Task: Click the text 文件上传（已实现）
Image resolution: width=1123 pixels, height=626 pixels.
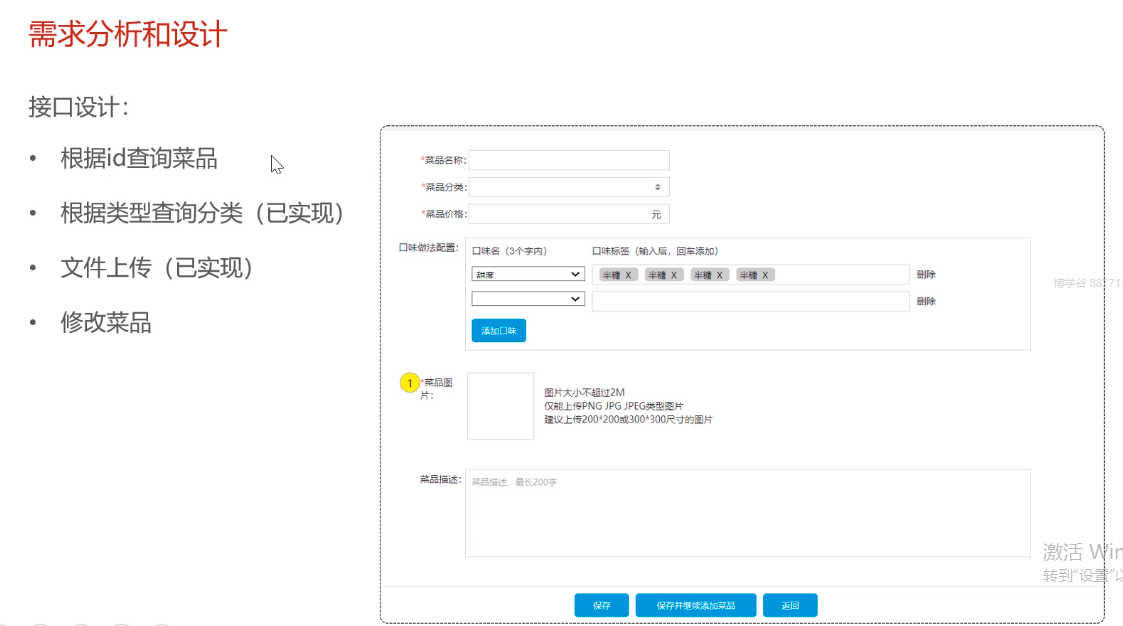Action: click(x=158, y=267)
